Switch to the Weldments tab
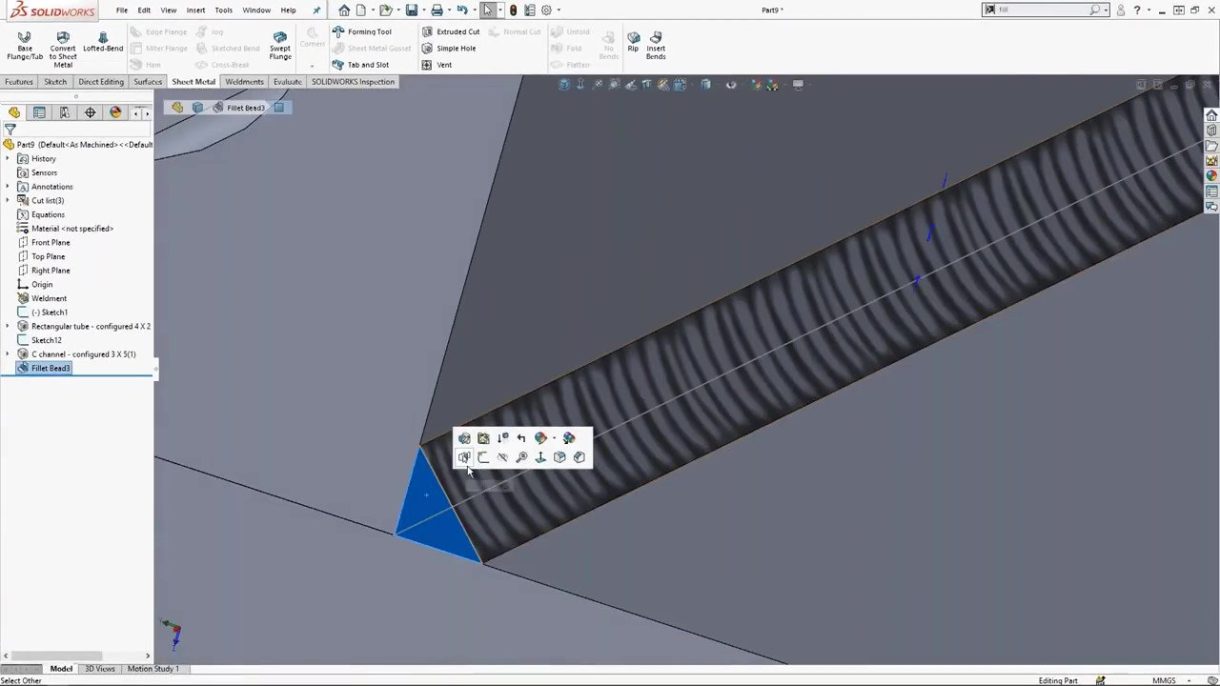 click(244, 82)
